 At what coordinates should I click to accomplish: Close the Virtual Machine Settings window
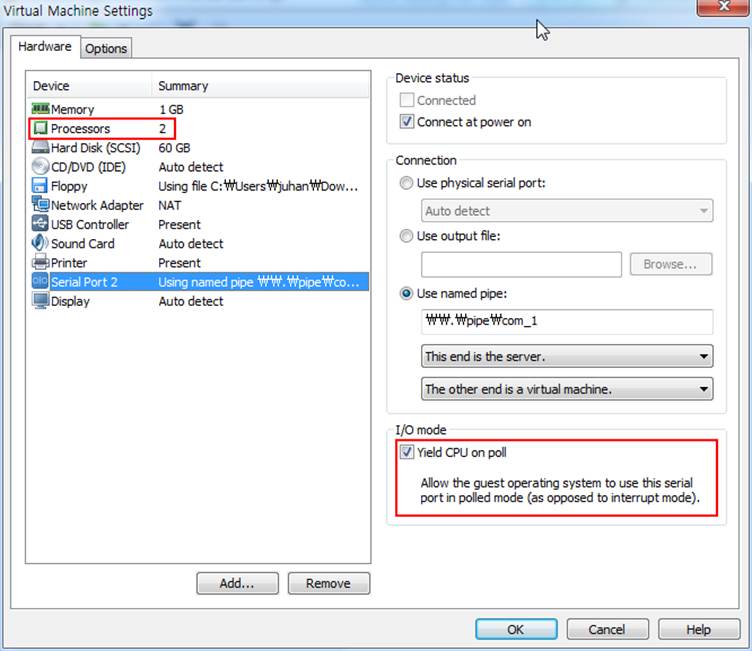coord(724,7)
